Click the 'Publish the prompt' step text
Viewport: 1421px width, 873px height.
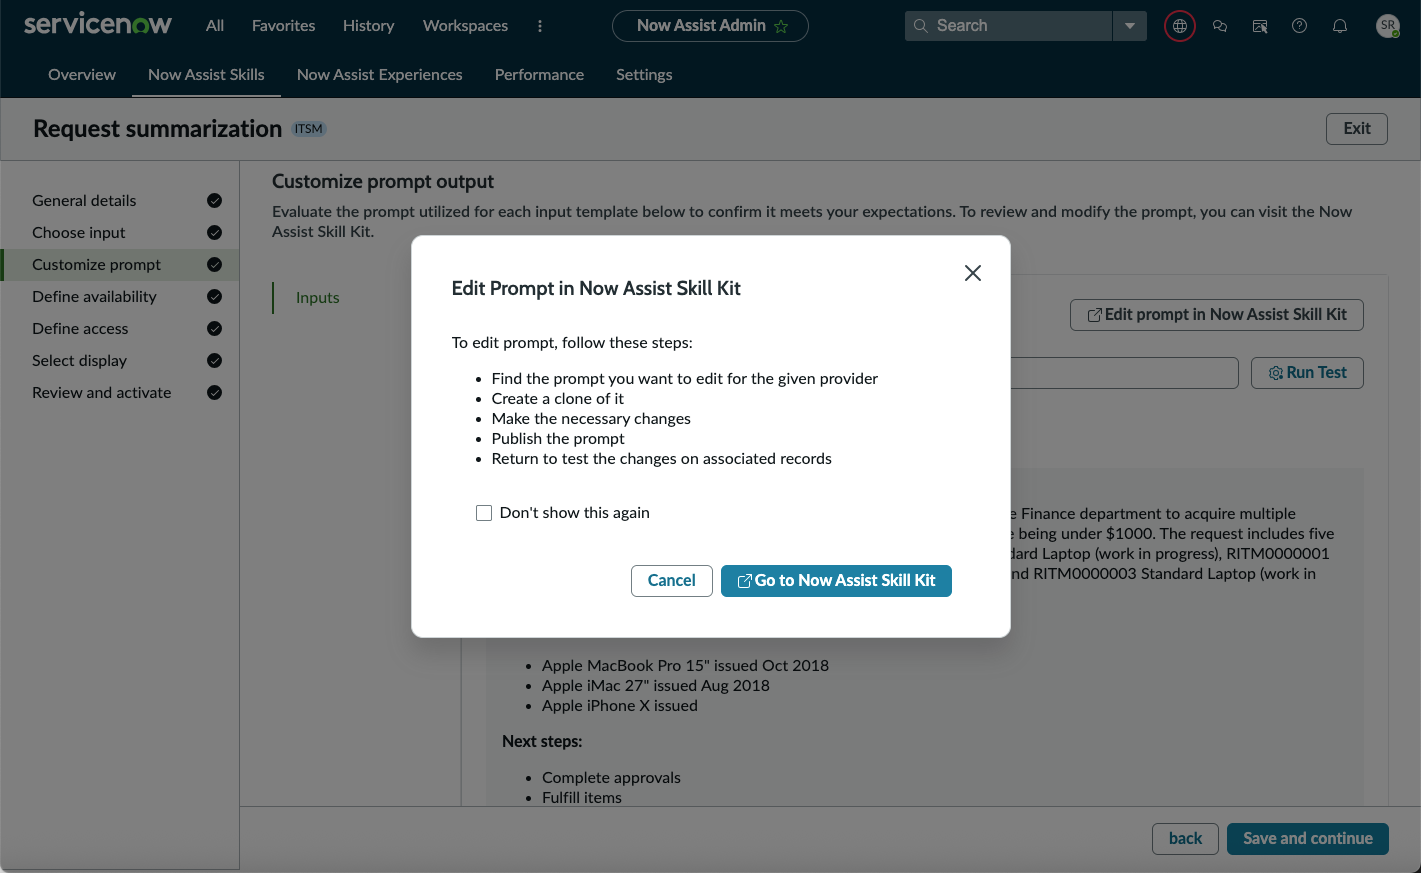(x=558, y=439)
